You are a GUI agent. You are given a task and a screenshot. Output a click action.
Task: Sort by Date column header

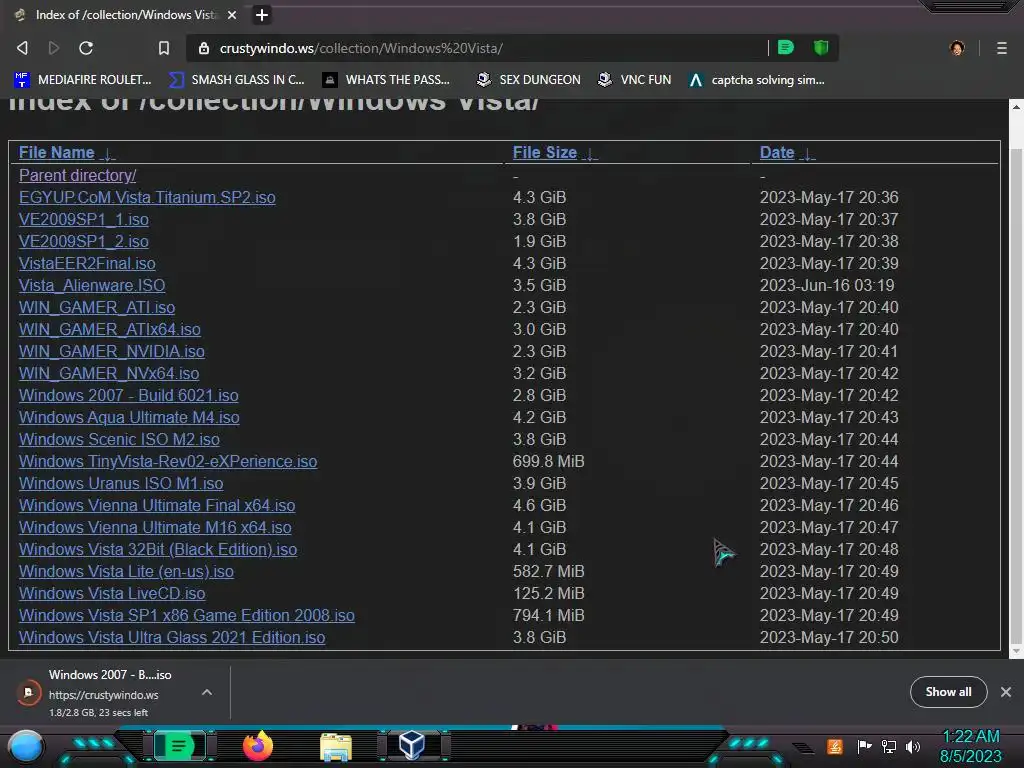(x=777, y=152)
